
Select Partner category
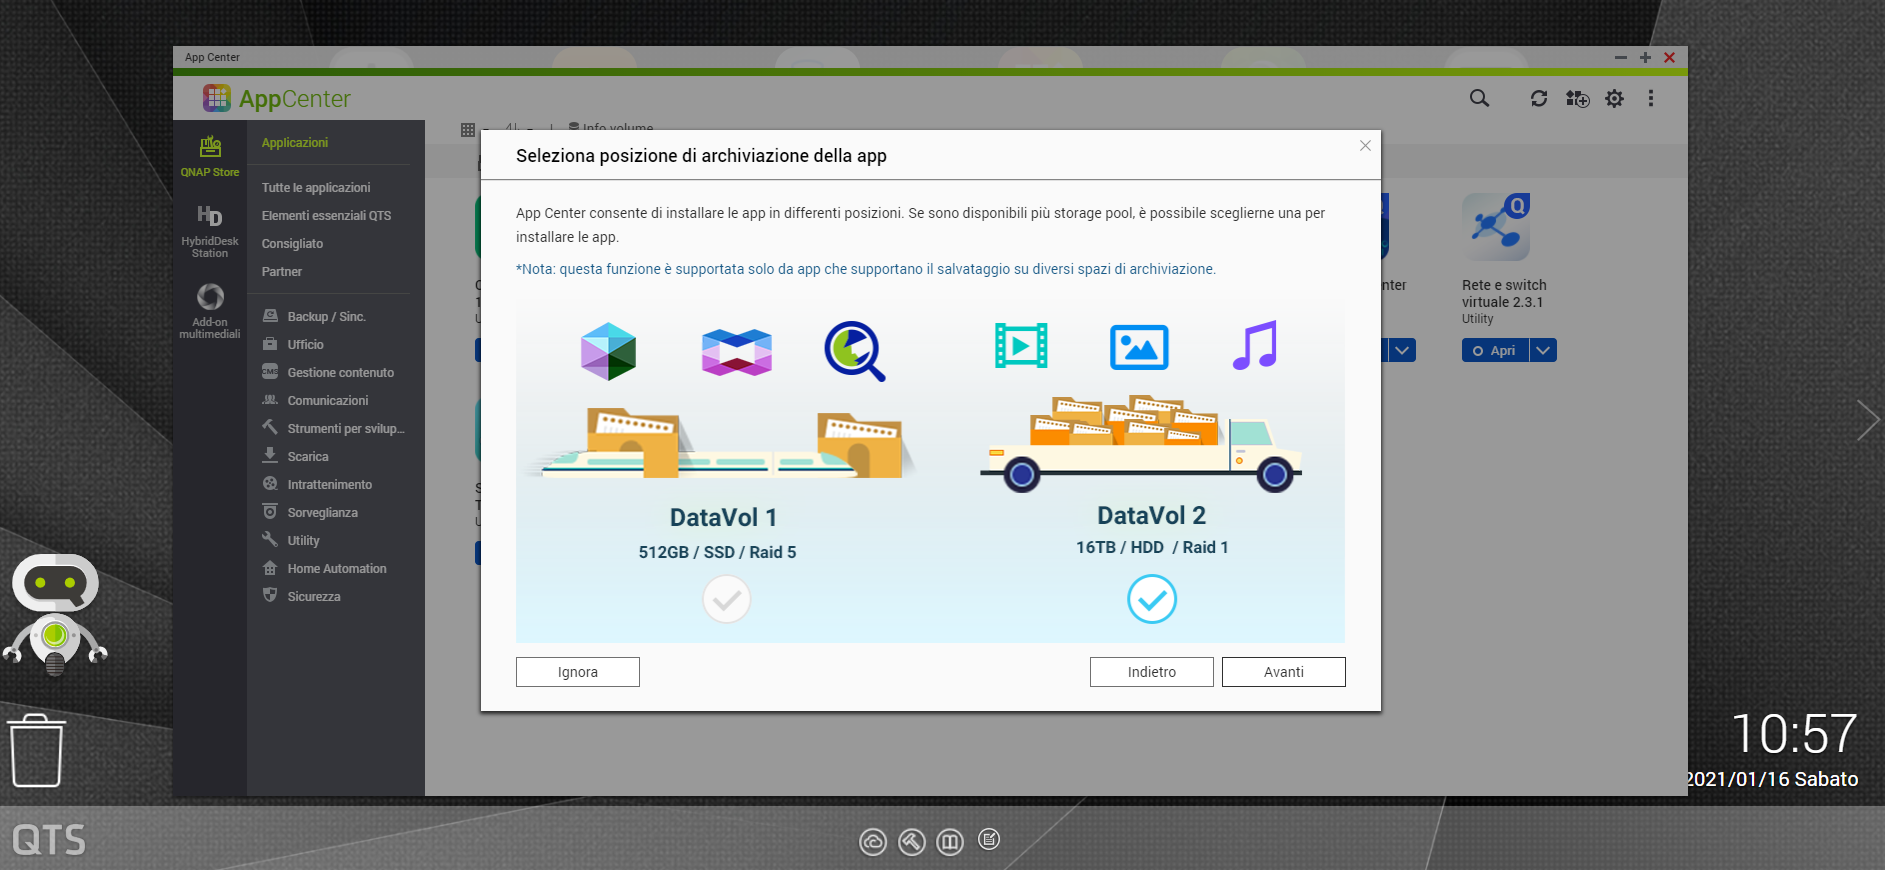pyautogui.click(x=282, y=272)
